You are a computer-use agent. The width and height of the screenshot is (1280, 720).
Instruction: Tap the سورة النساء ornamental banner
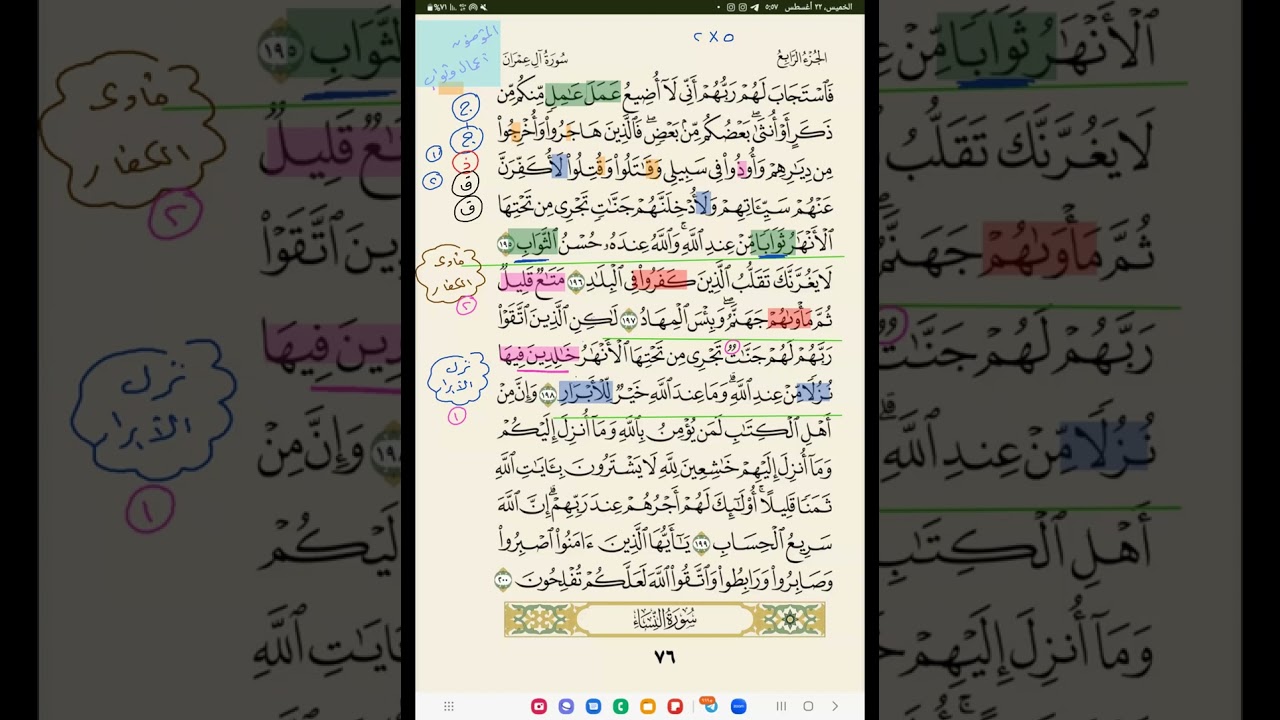click(x=665, y=620)
